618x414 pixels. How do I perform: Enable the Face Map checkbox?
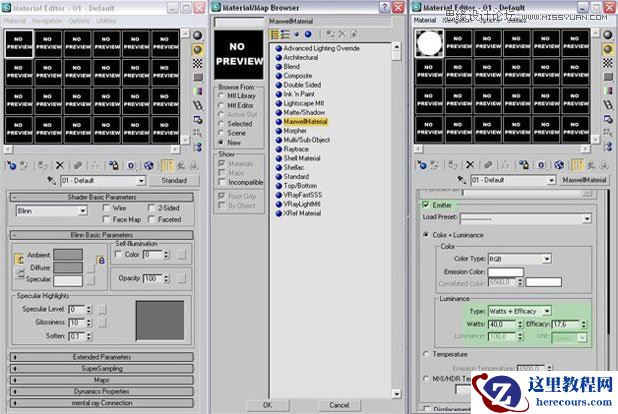click(106, 219)
